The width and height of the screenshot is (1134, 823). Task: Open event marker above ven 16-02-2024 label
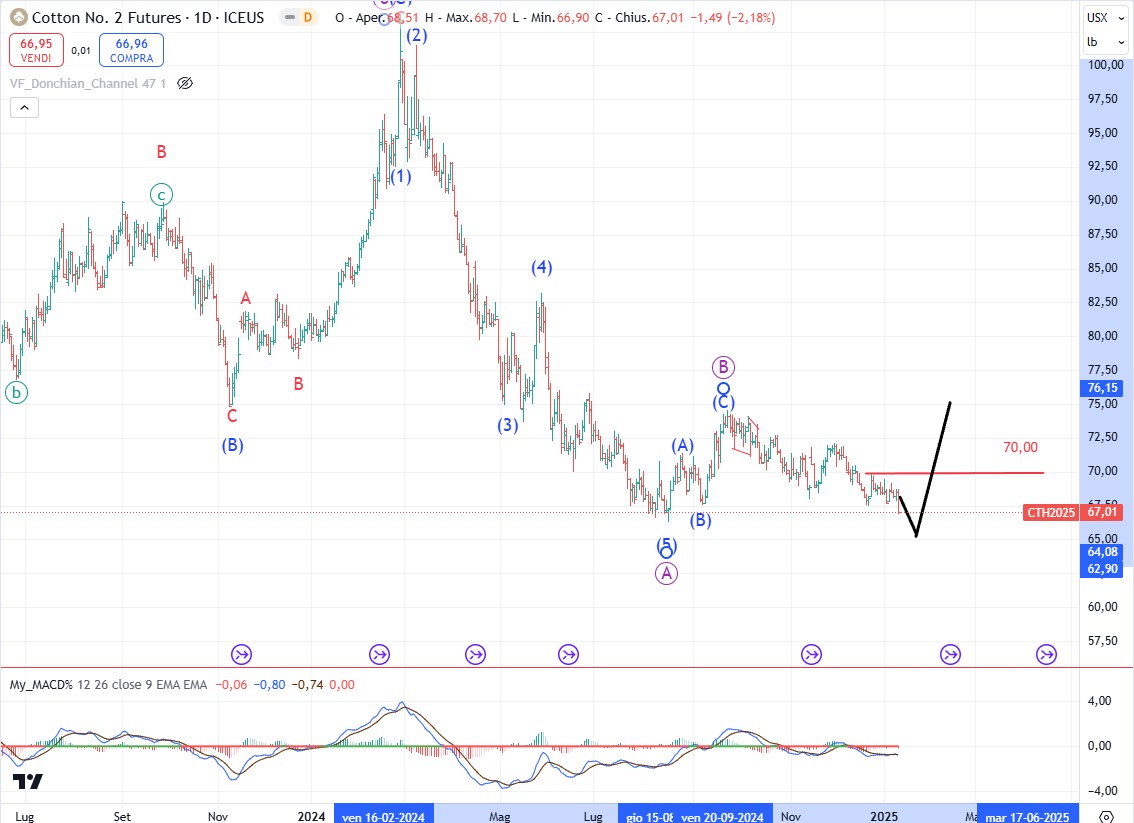(x=380, y=654)
